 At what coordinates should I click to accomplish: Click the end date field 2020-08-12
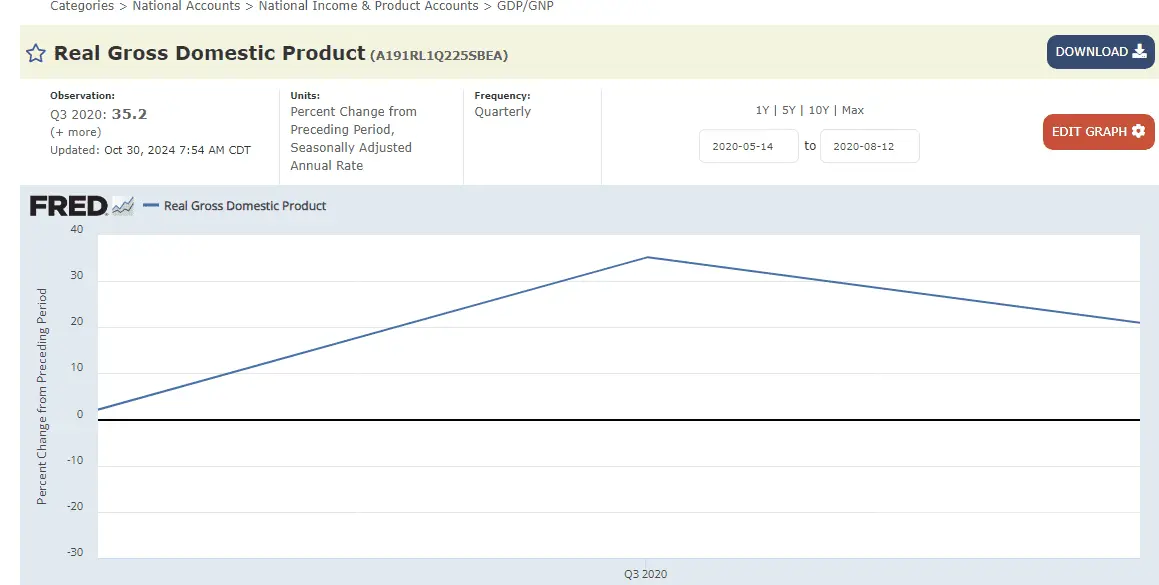(869, 146)
